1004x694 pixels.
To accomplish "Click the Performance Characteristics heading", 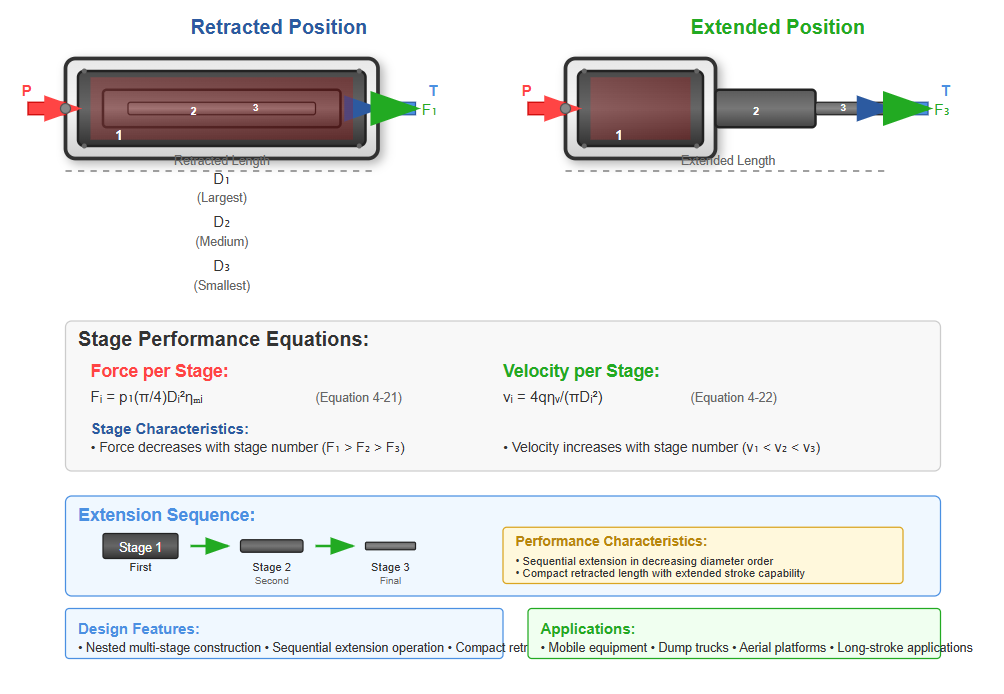I will 611,541.
